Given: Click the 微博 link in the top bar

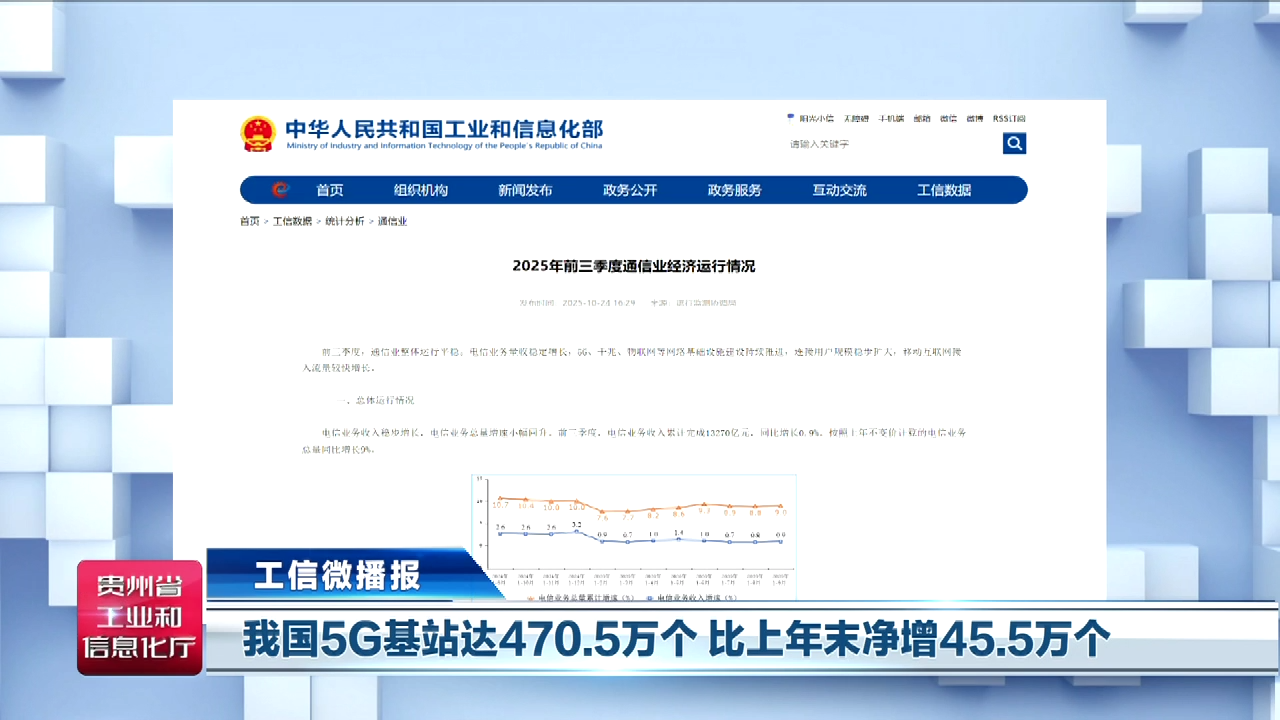Looking at the screenshot, I should tap(974, 118).
